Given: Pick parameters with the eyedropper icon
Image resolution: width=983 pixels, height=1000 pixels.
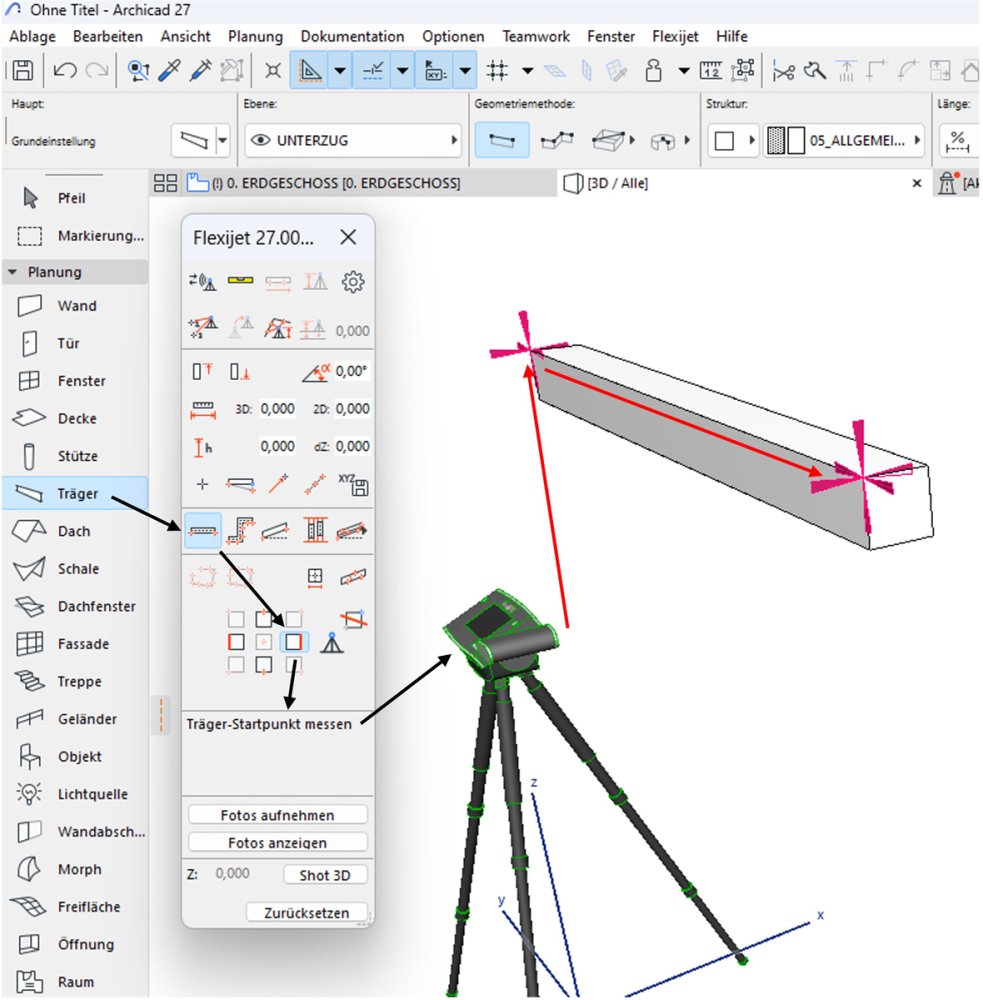Looking at the screenshot, I should [x=170, y=70].
